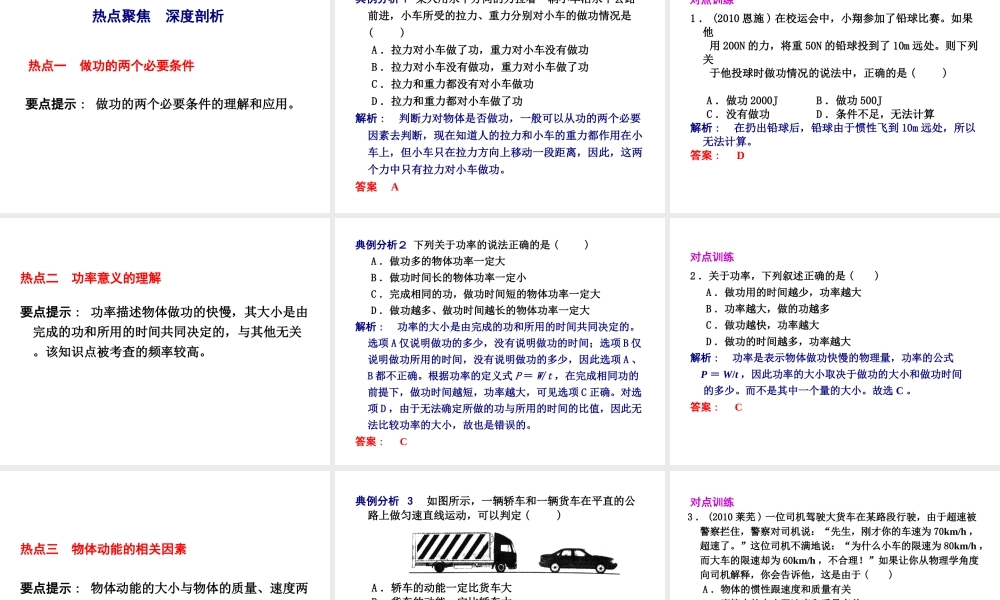Image resolution: width=1000 pixels, height=600 pixels.
Task: Click the striped cargo truck picture
Action: coord(465,552)
